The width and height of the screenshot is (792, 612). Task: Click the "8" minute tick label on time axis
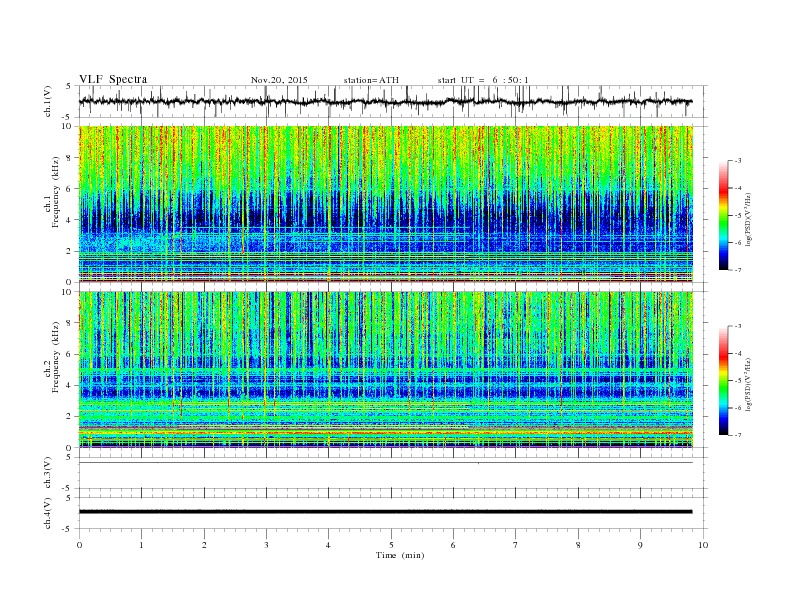[x=578, y=545]
